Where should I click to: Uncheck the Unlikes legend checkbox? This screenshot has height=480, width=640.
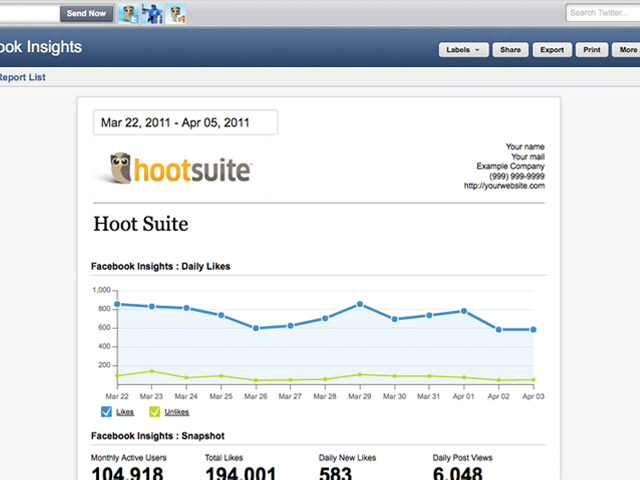click(x=154, y=411)
